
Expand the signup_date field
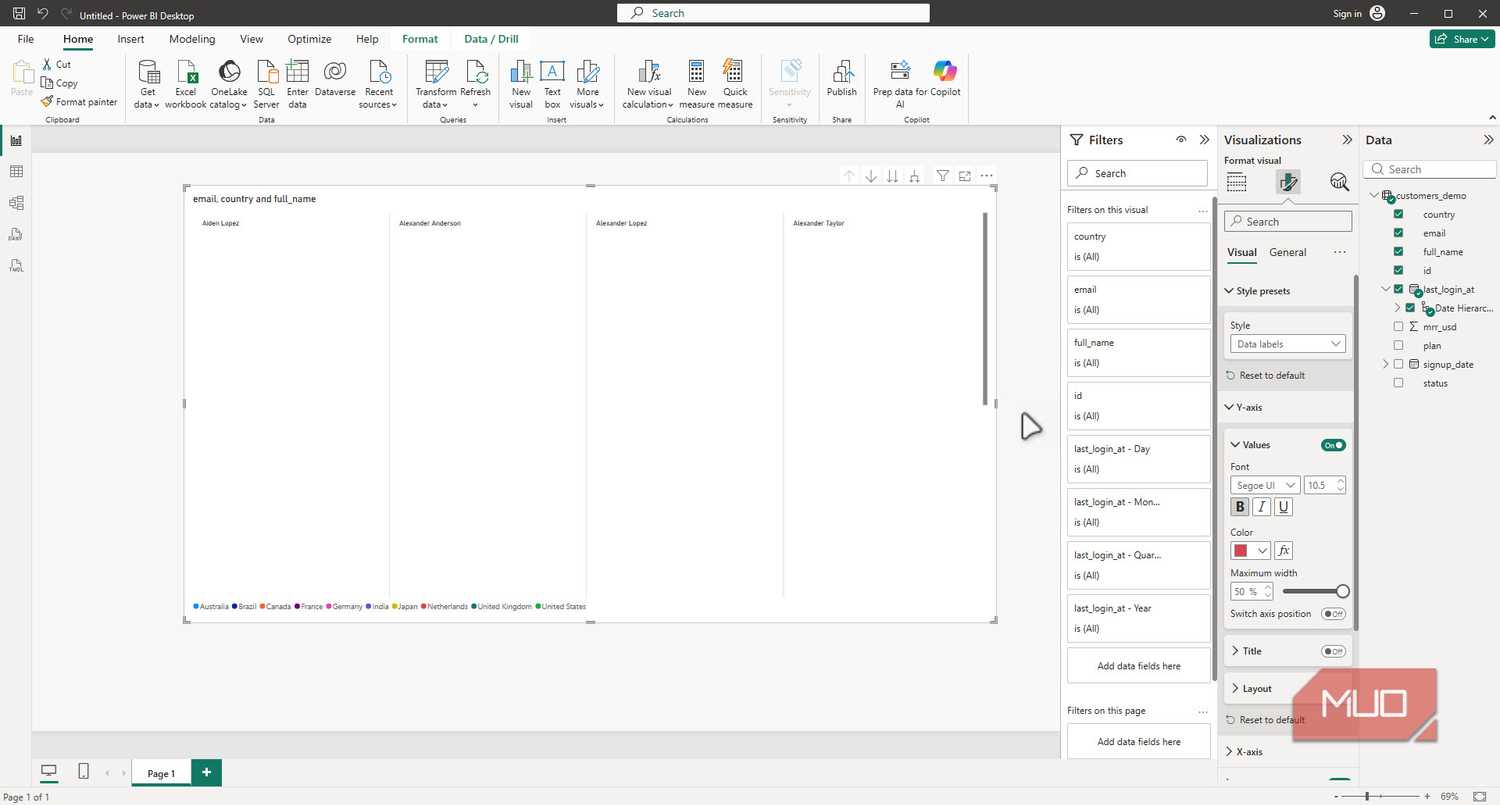(1385, 364)
